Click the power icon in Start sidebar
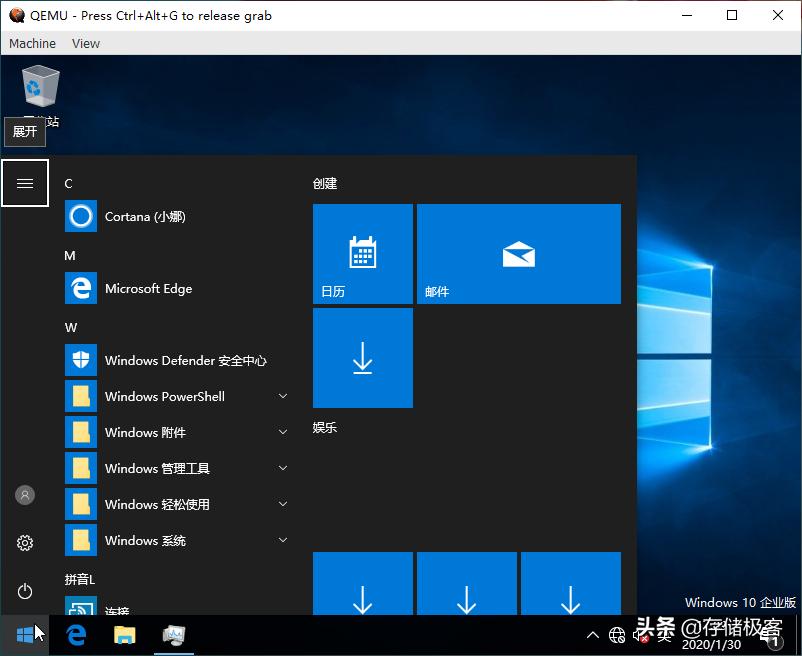This screenshot has width=802, height=656. (x=25, y=591)
